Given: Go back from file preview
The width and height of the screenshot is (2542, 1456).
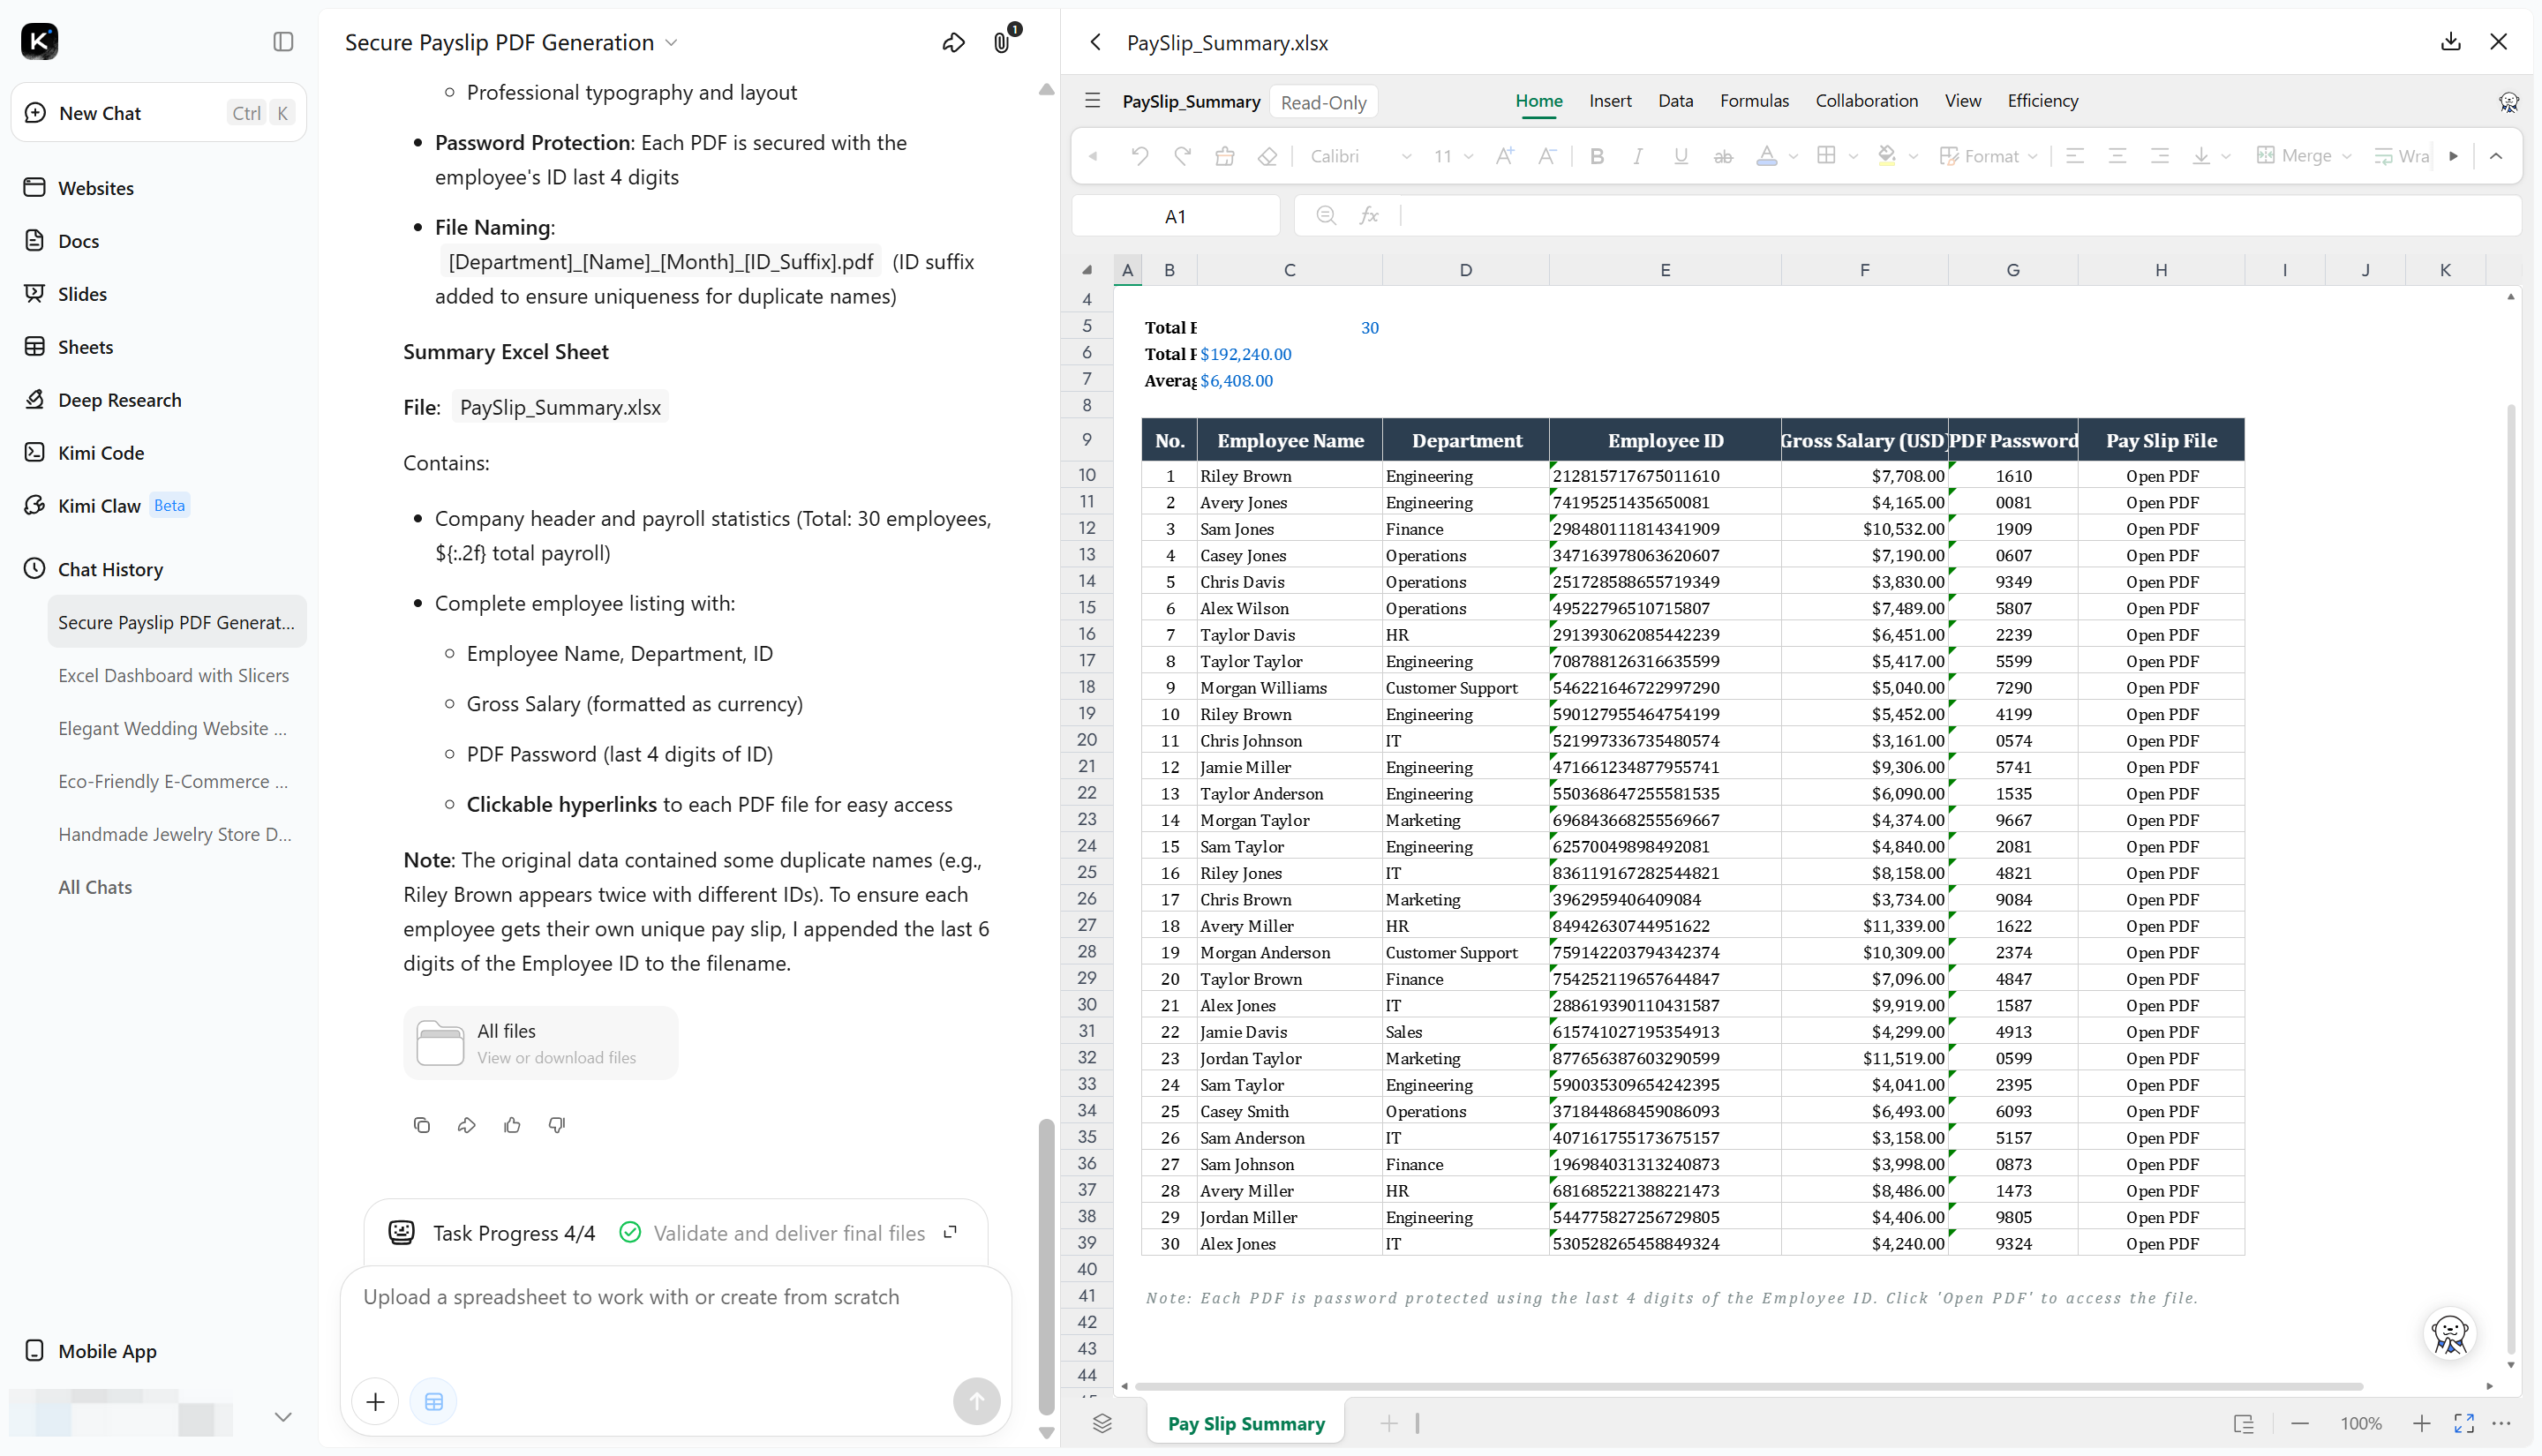Looking at the screenshot, I should 1096,42.
